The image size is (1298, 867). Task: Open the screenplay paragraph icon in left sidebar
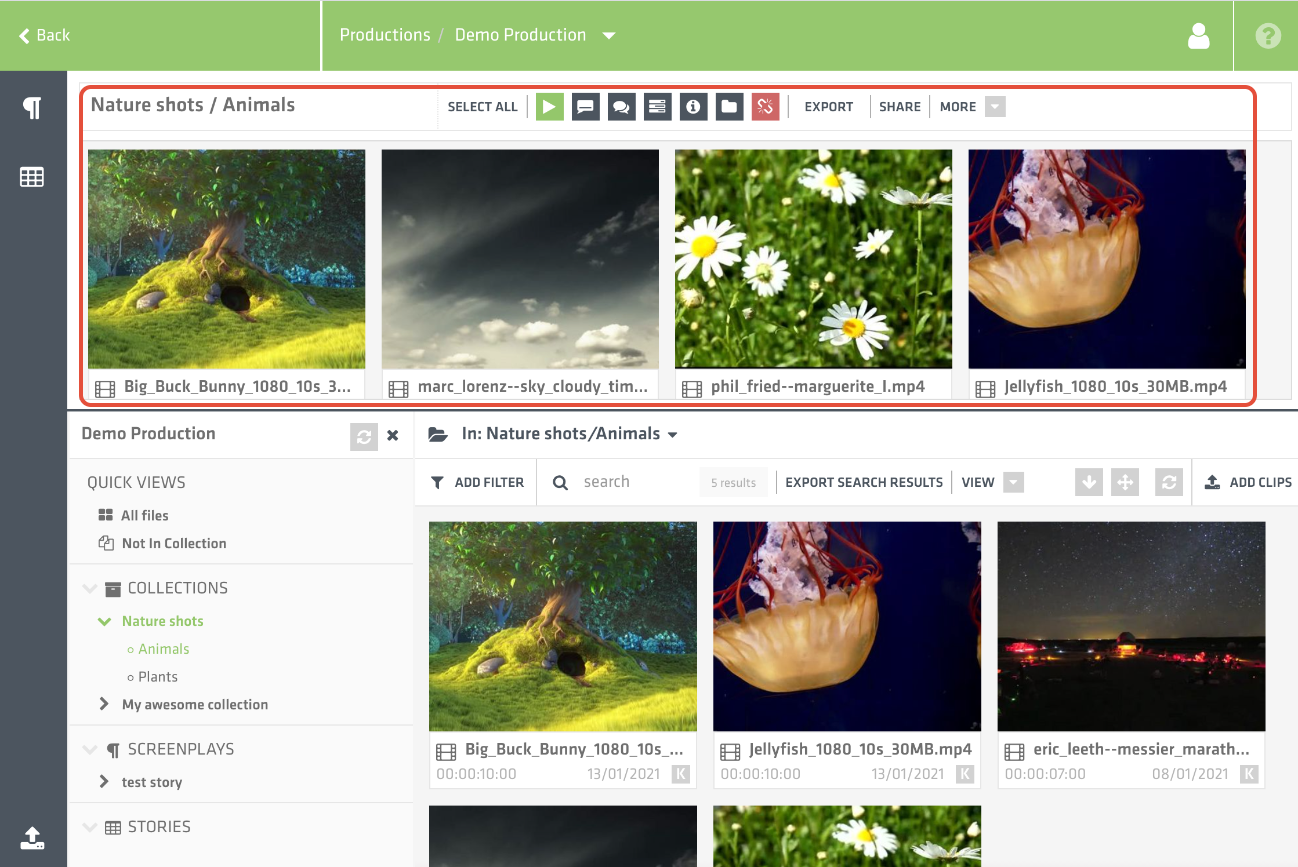coord(33,108)
